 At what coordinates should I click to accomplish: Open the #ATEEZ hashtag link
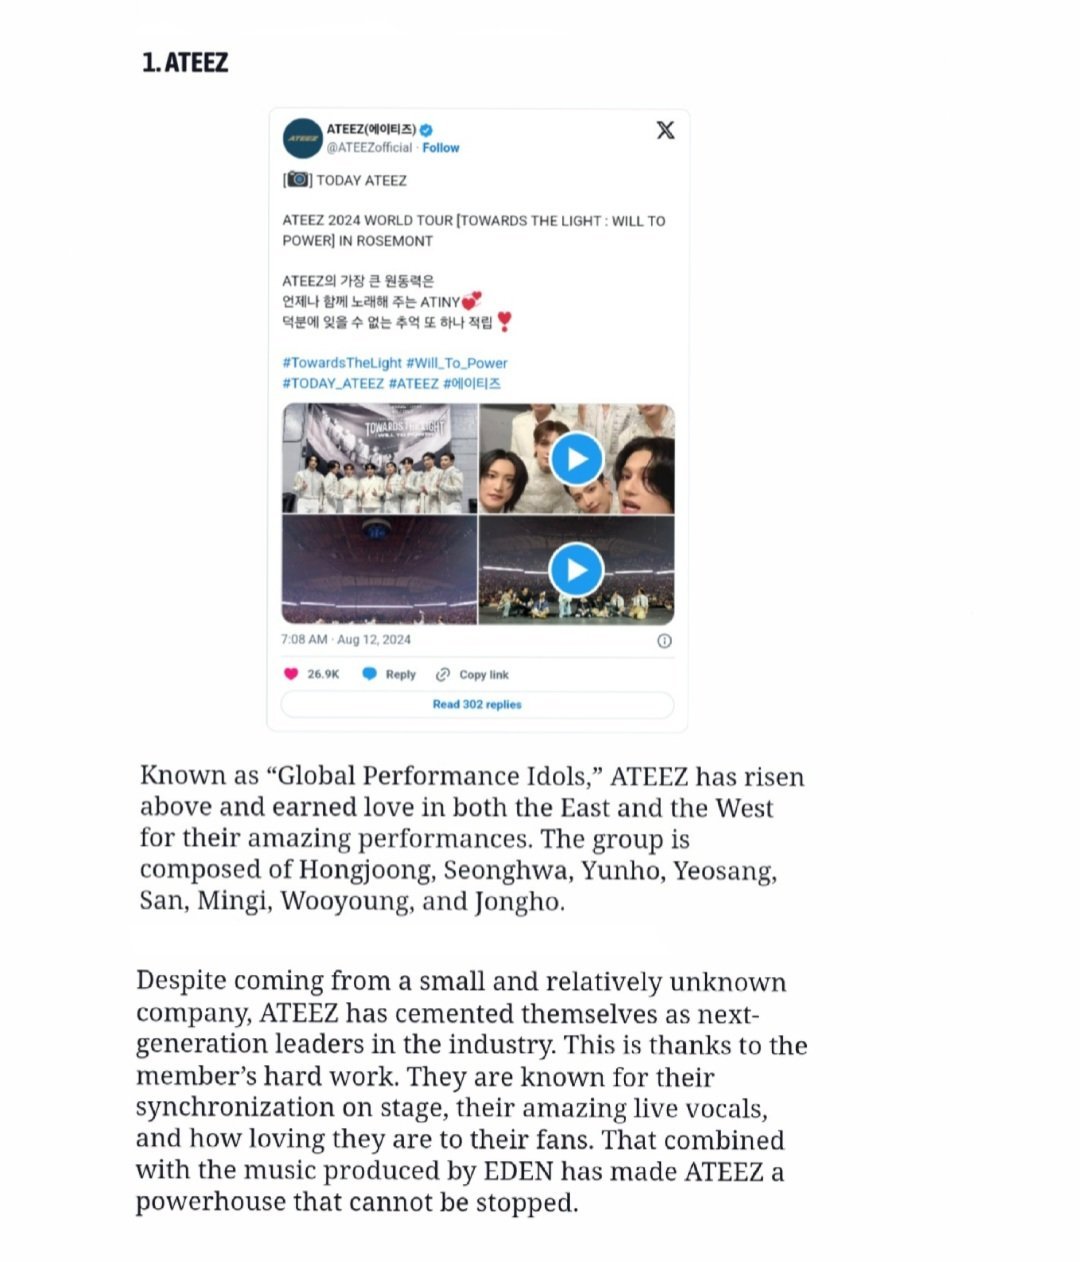click(413, 383)
